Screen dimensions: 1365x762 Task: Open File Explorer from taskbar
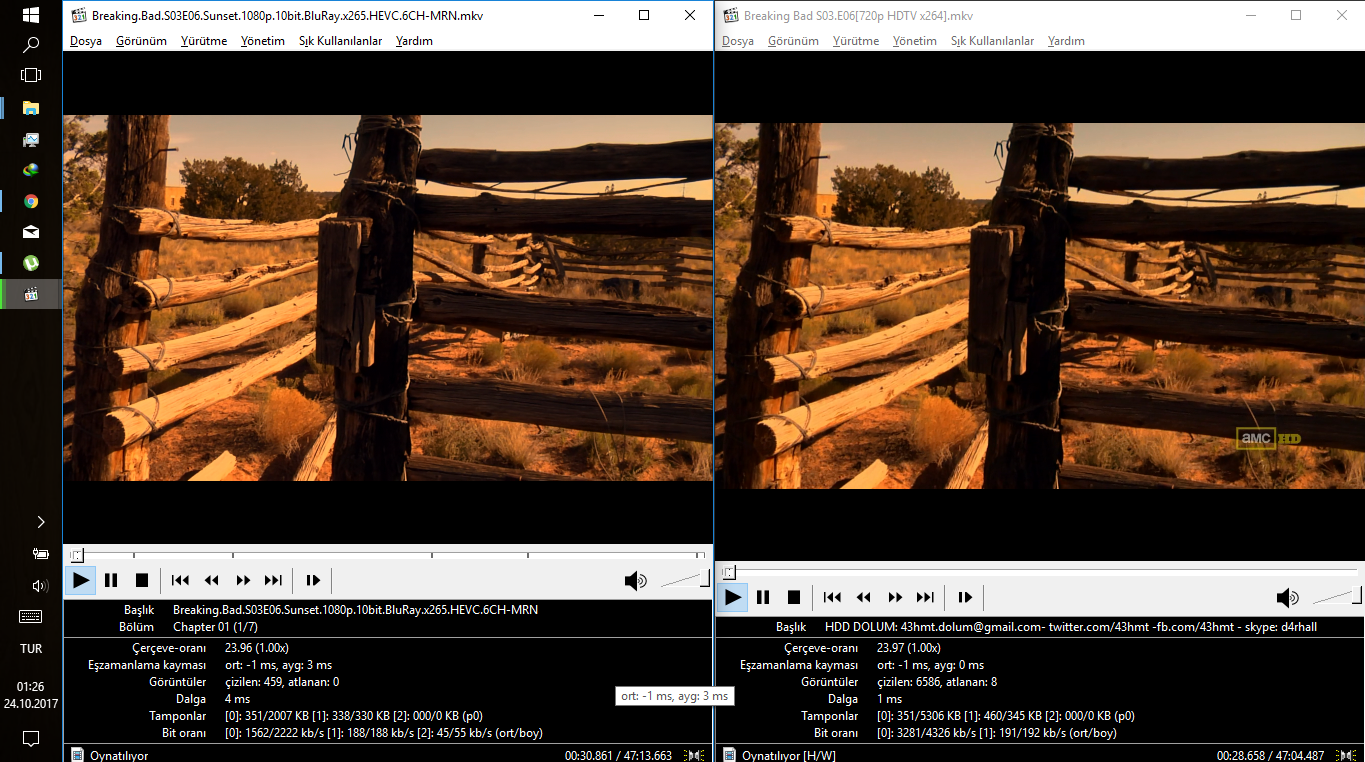click(x=31, y=108)
